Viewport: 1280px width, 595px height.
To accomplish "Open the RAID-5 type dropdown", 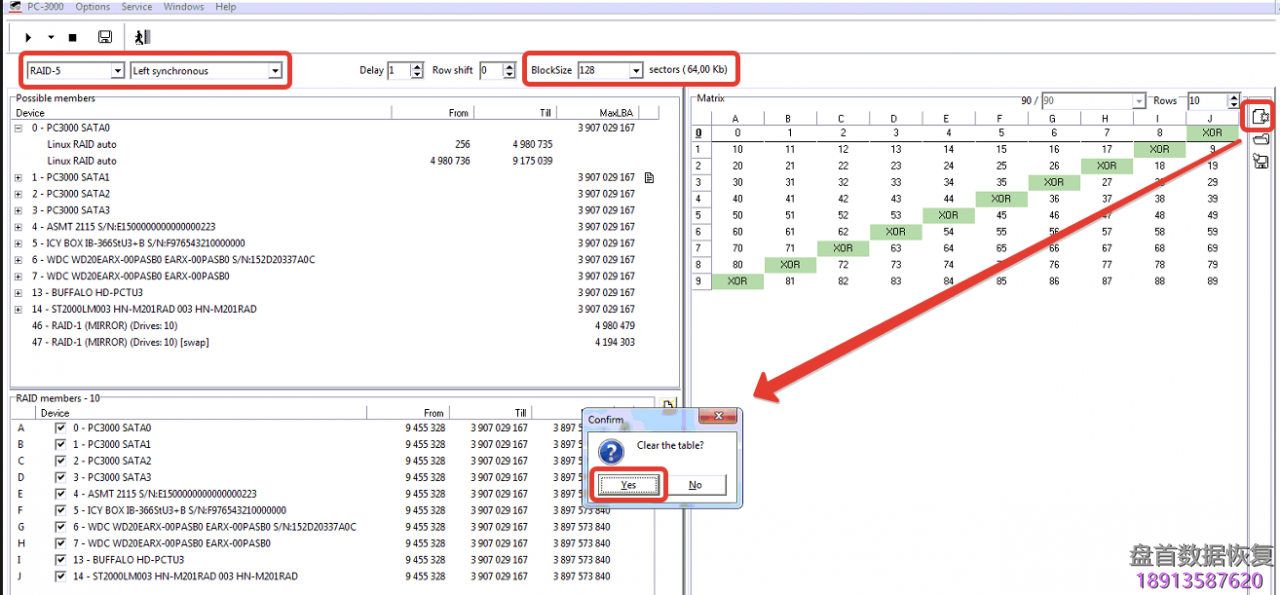I will pyautogui.click(x=117, y=71).
